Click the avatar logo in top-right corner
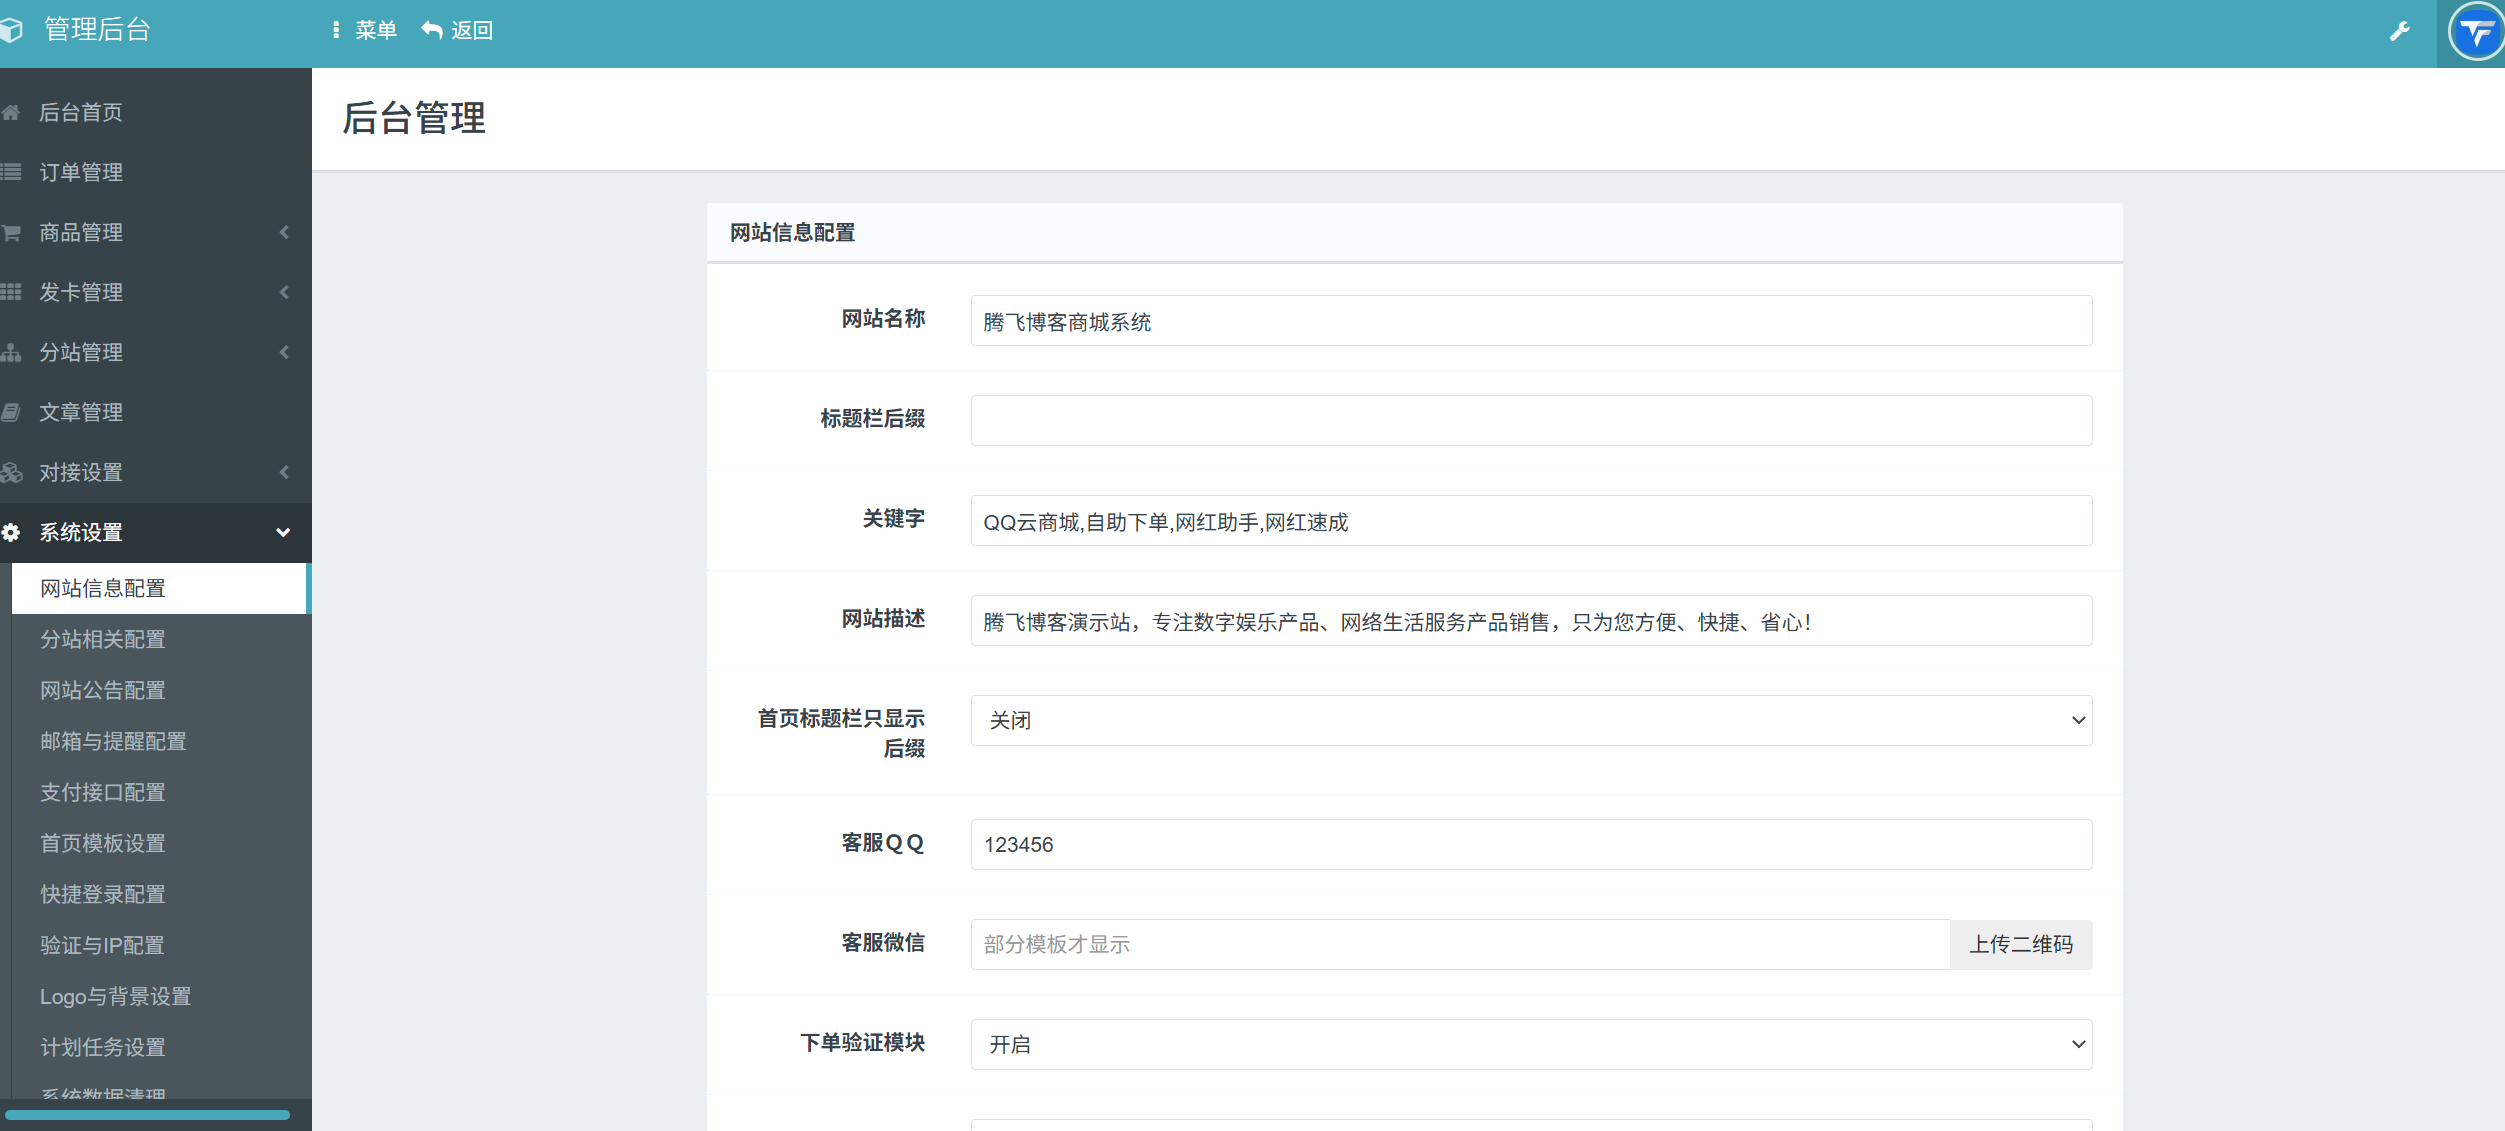Image resolution: width=2505 pixels, height=1131 pixels. coord(2476,33)
